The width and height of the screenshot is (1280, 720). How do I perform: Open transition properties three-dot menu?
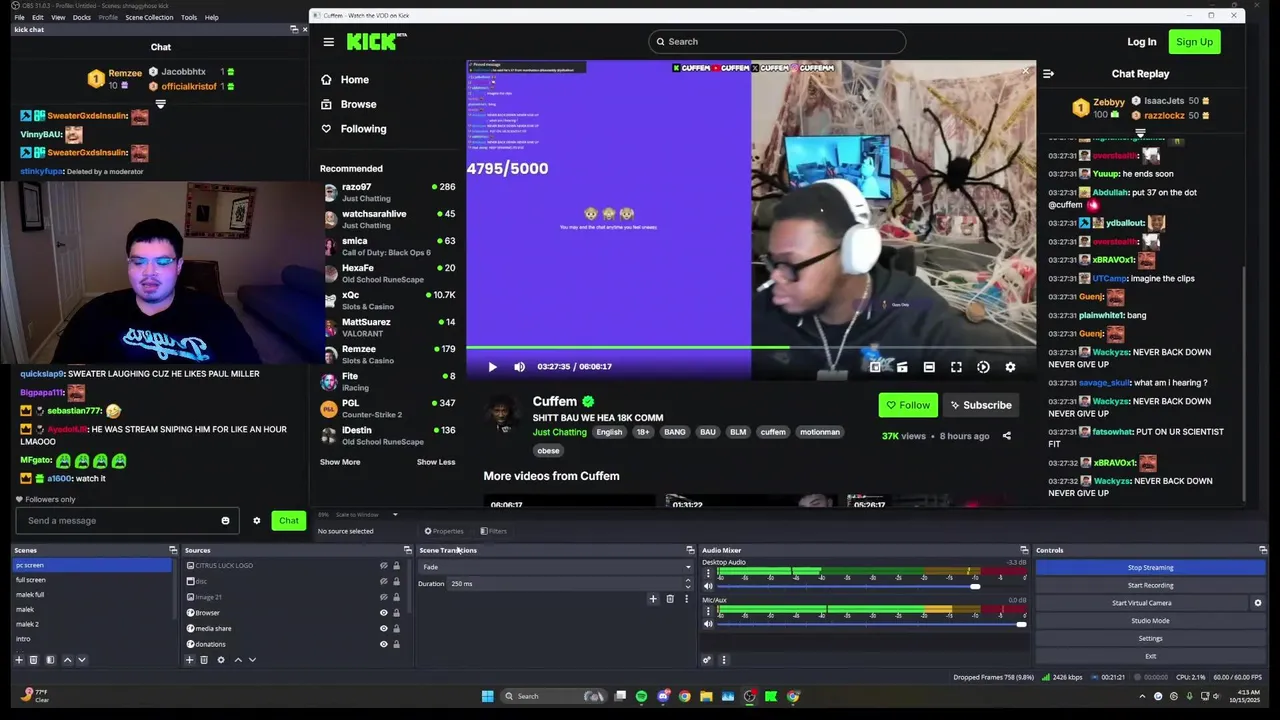coord(685,599)
